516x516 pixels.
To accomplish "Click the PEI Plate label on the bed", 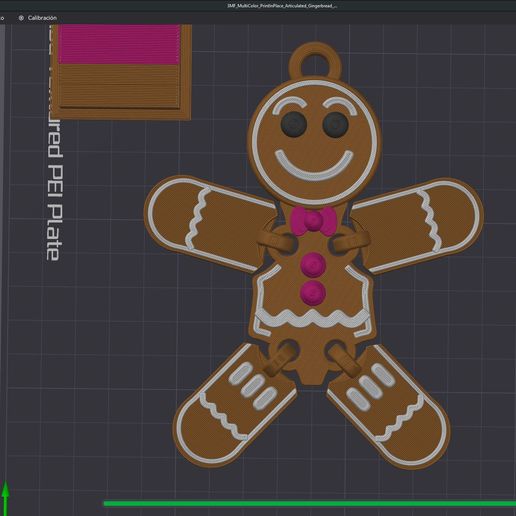I will point(54,213).
